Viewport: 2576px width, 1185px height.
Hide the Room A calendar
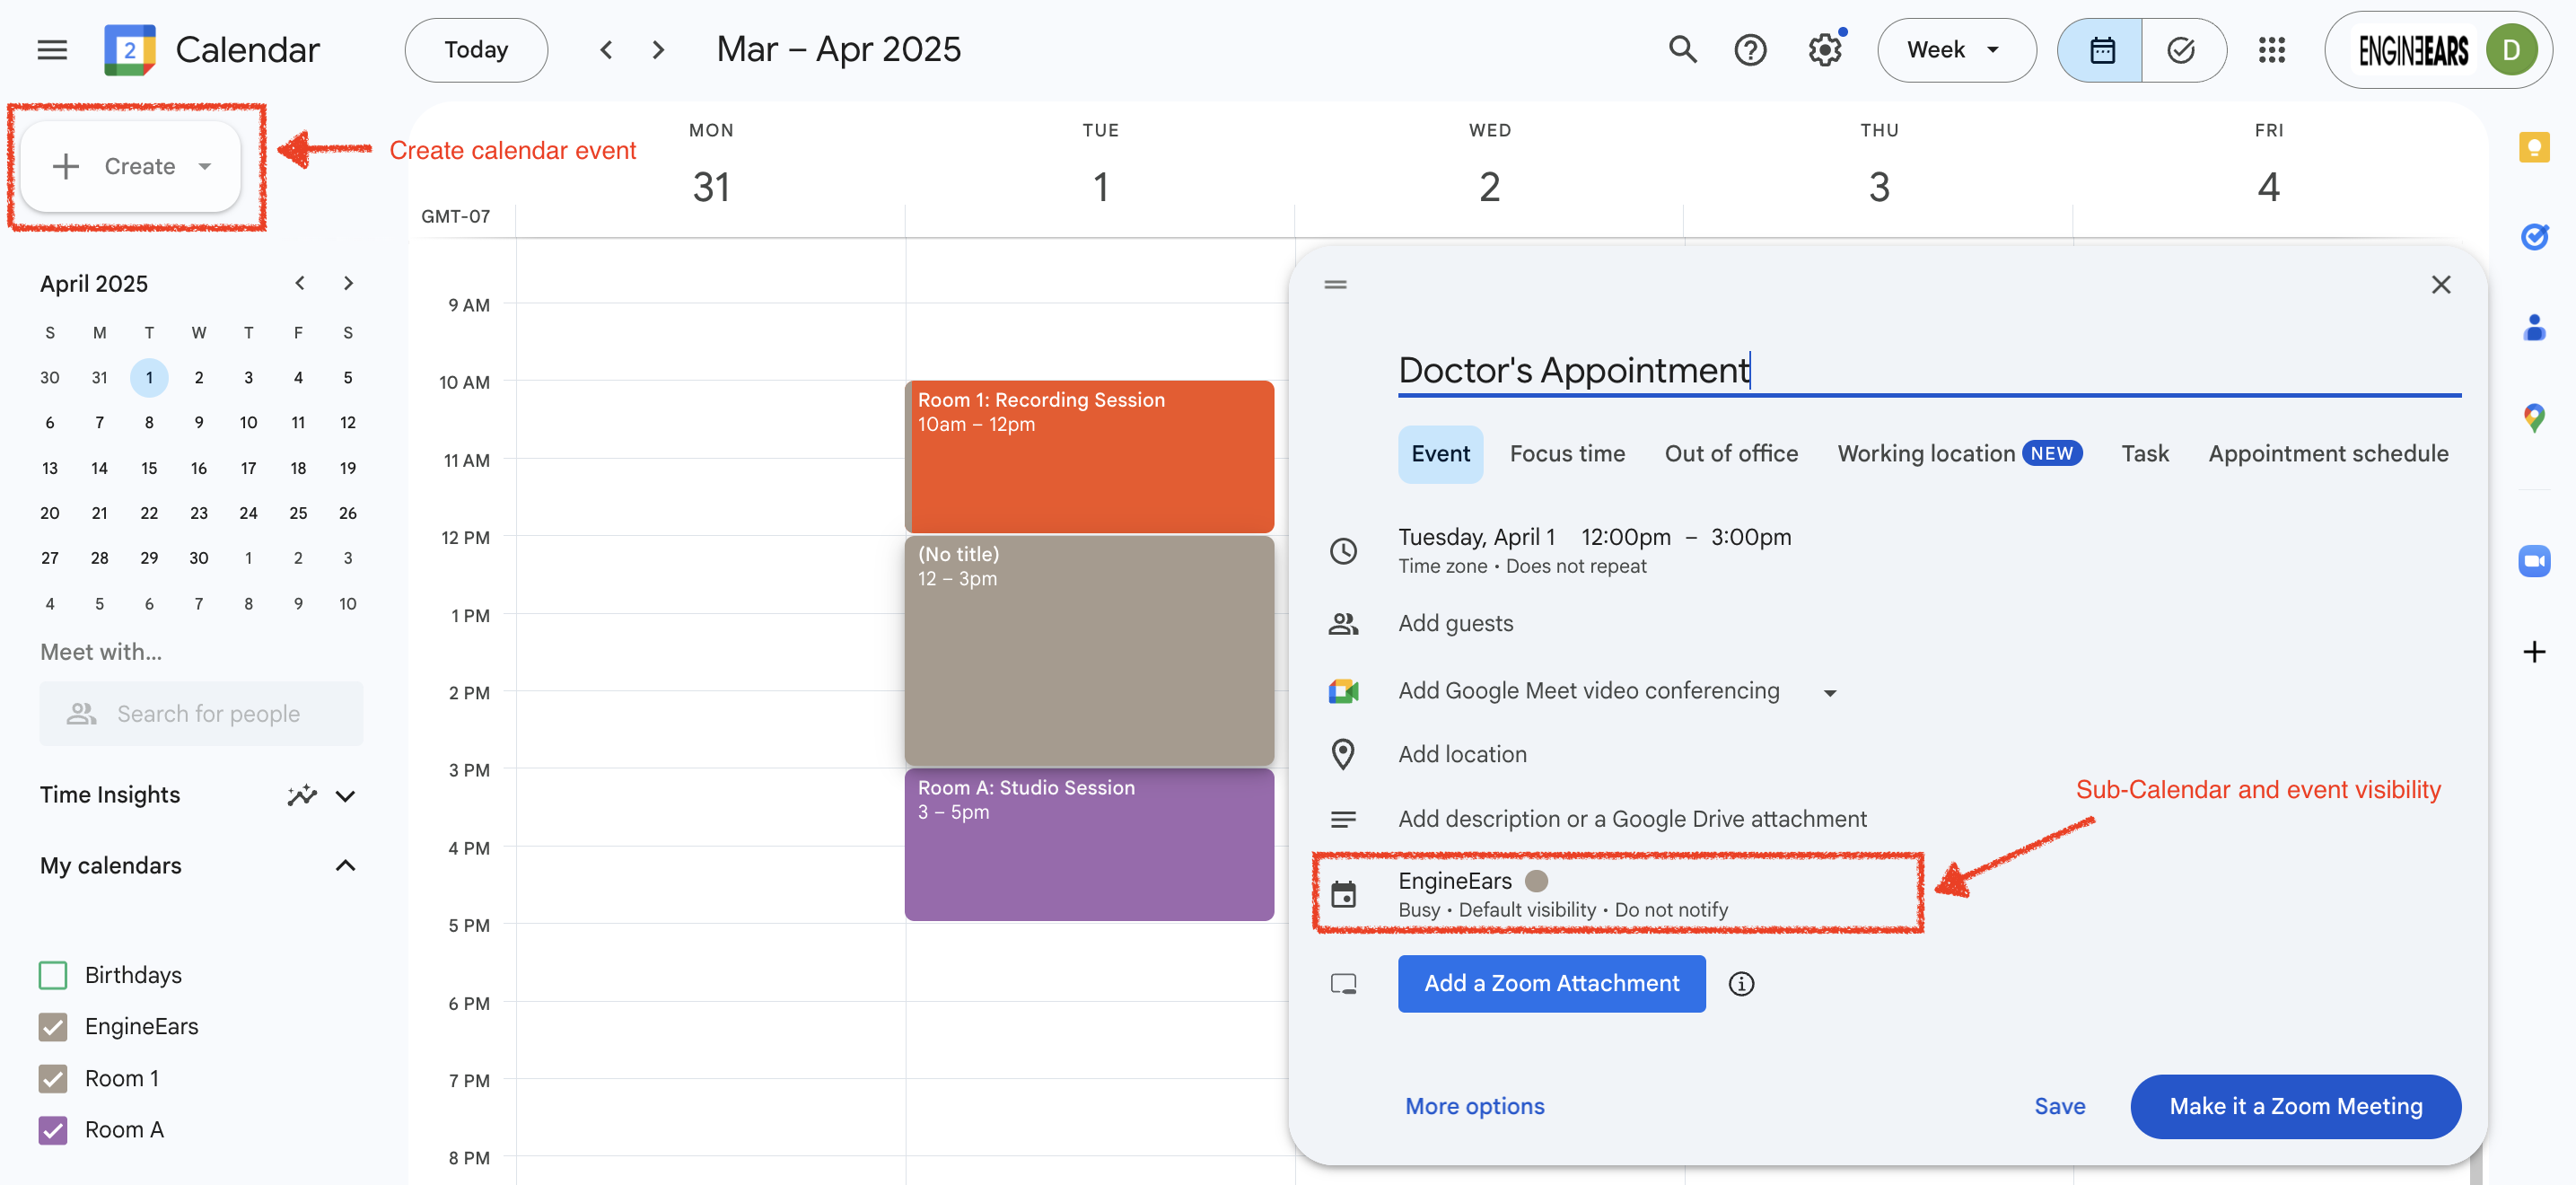point(53,1129)
